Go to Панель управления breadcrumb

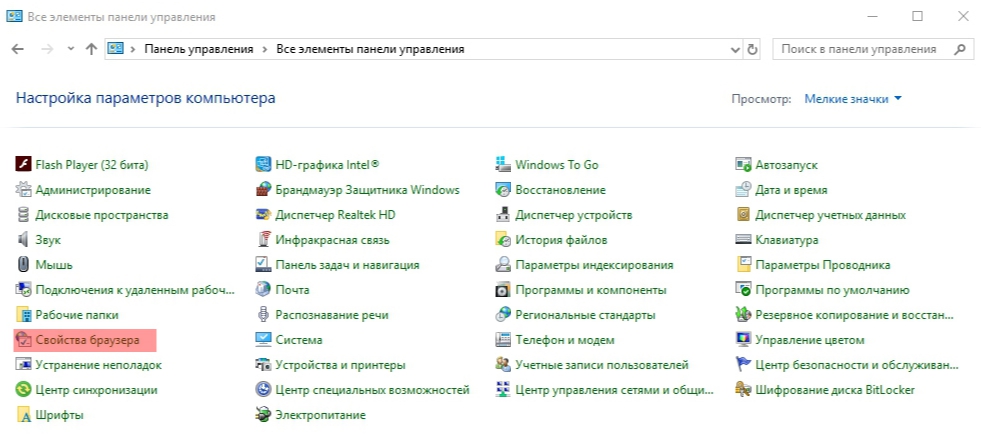point(199,49)
